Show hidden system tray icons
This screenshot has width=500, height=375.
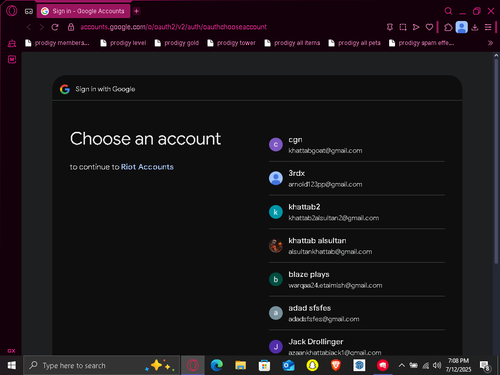[402, 365]
